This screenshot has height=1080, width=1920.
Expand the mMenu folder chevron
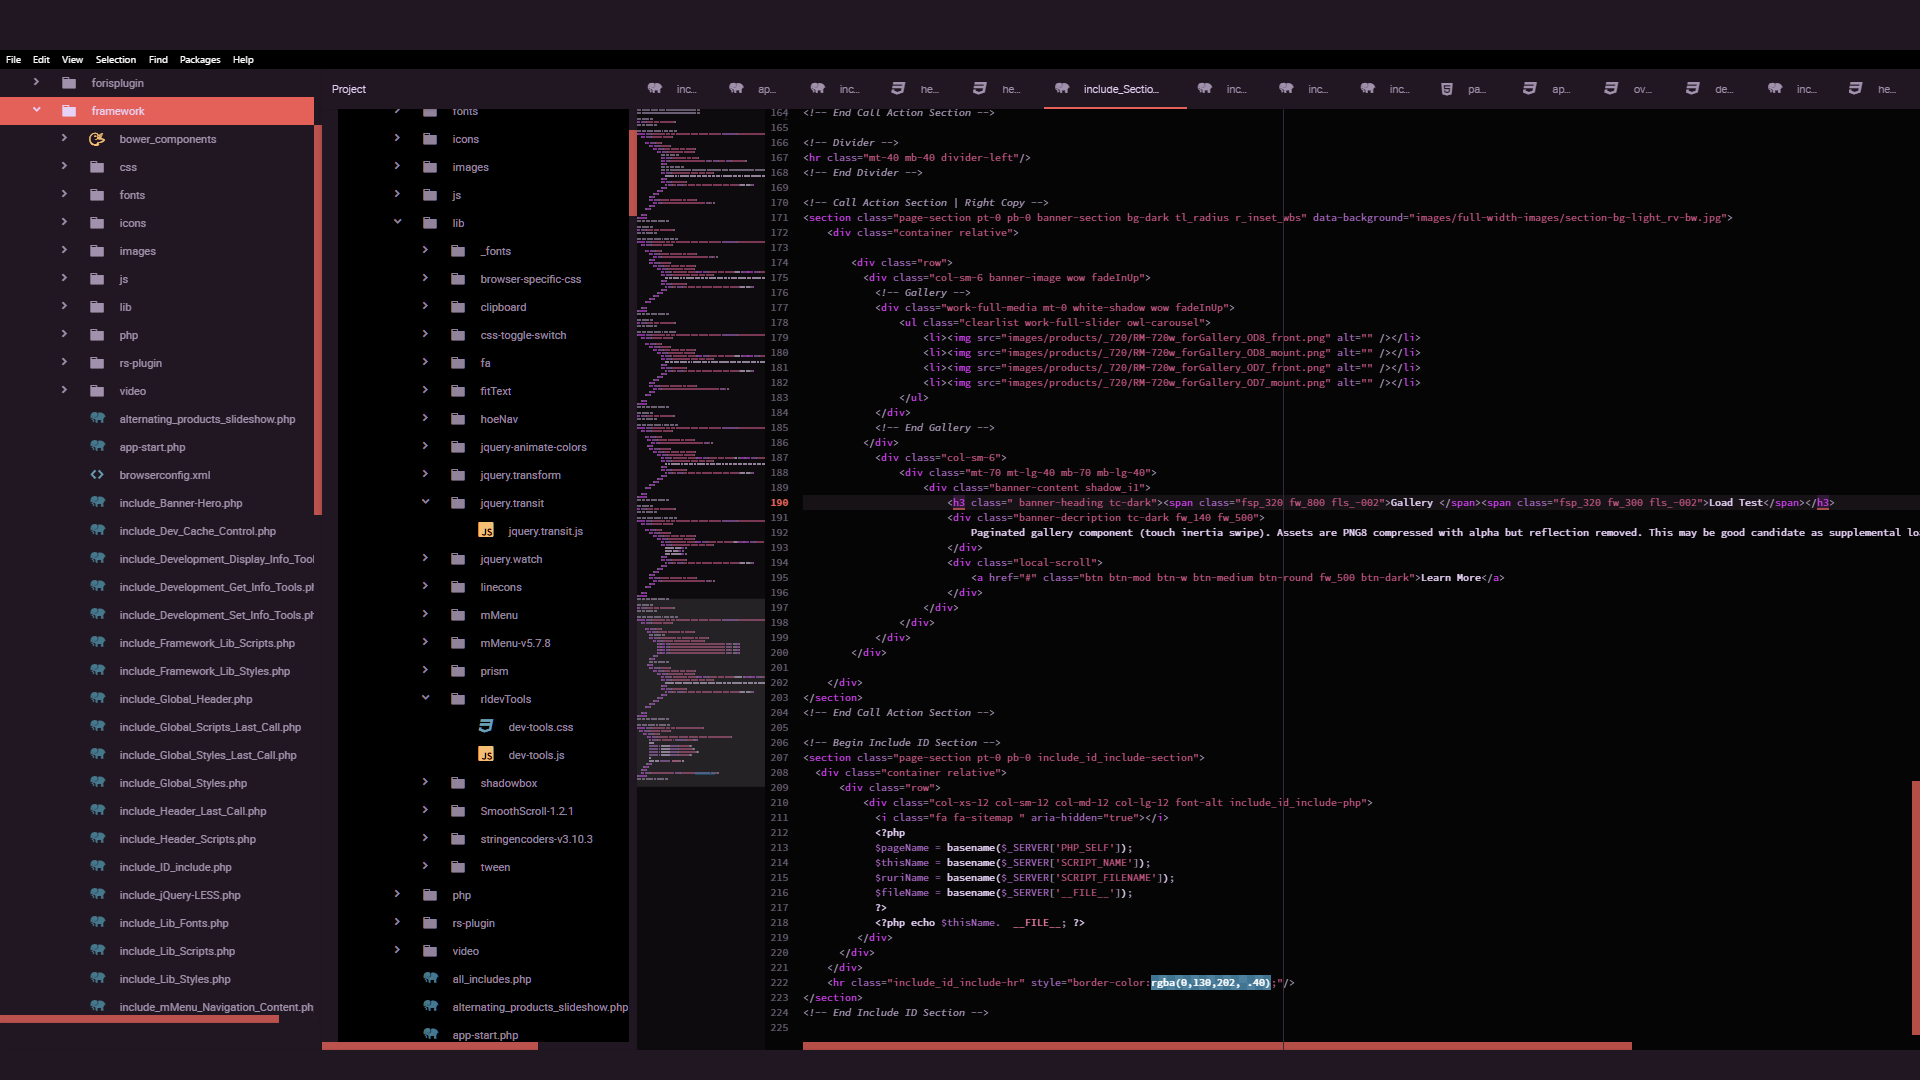pos(425,615)
